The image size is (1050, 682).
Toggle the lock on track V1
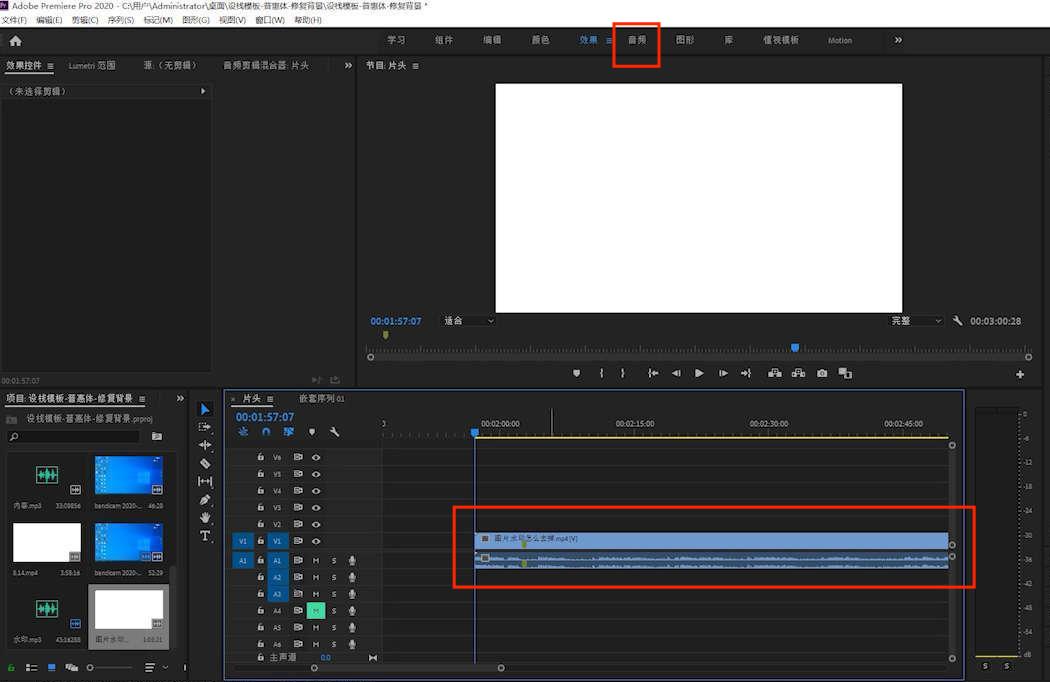pos(261,541)
